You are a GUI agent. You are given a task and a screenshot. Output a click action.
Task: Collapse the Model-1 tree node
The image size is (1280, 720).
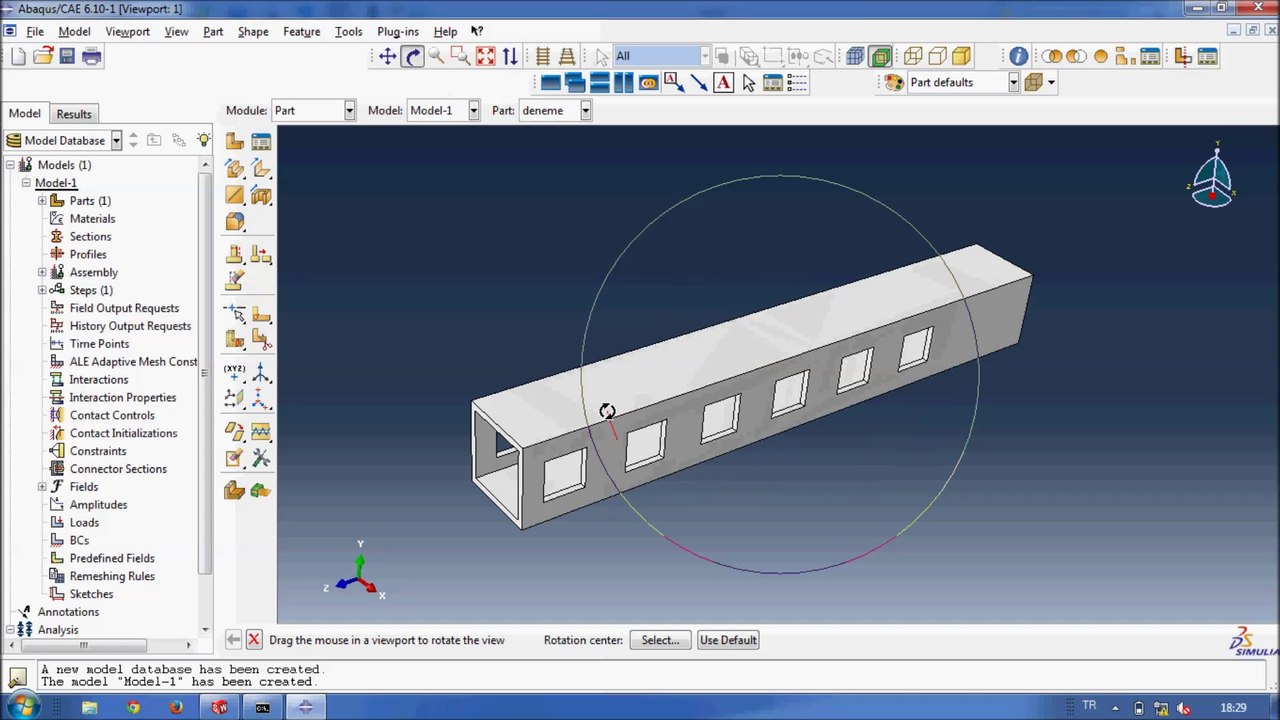click(x=26, y=183)
